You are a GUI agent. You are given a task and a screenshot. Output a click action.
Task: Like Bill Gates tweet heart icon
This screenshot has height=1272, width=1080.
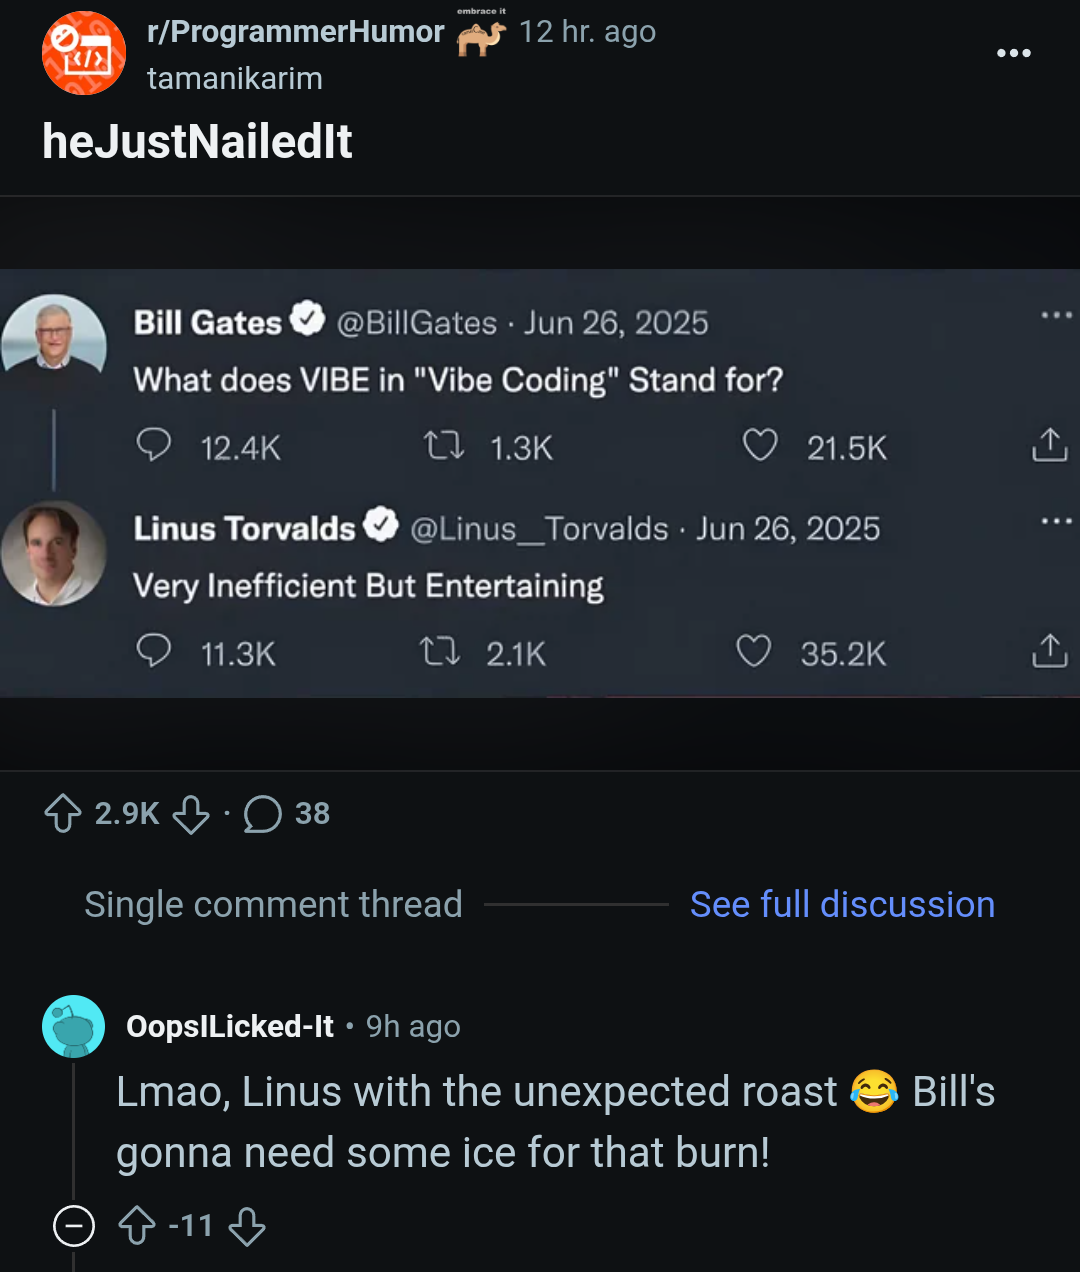(760, 445)
